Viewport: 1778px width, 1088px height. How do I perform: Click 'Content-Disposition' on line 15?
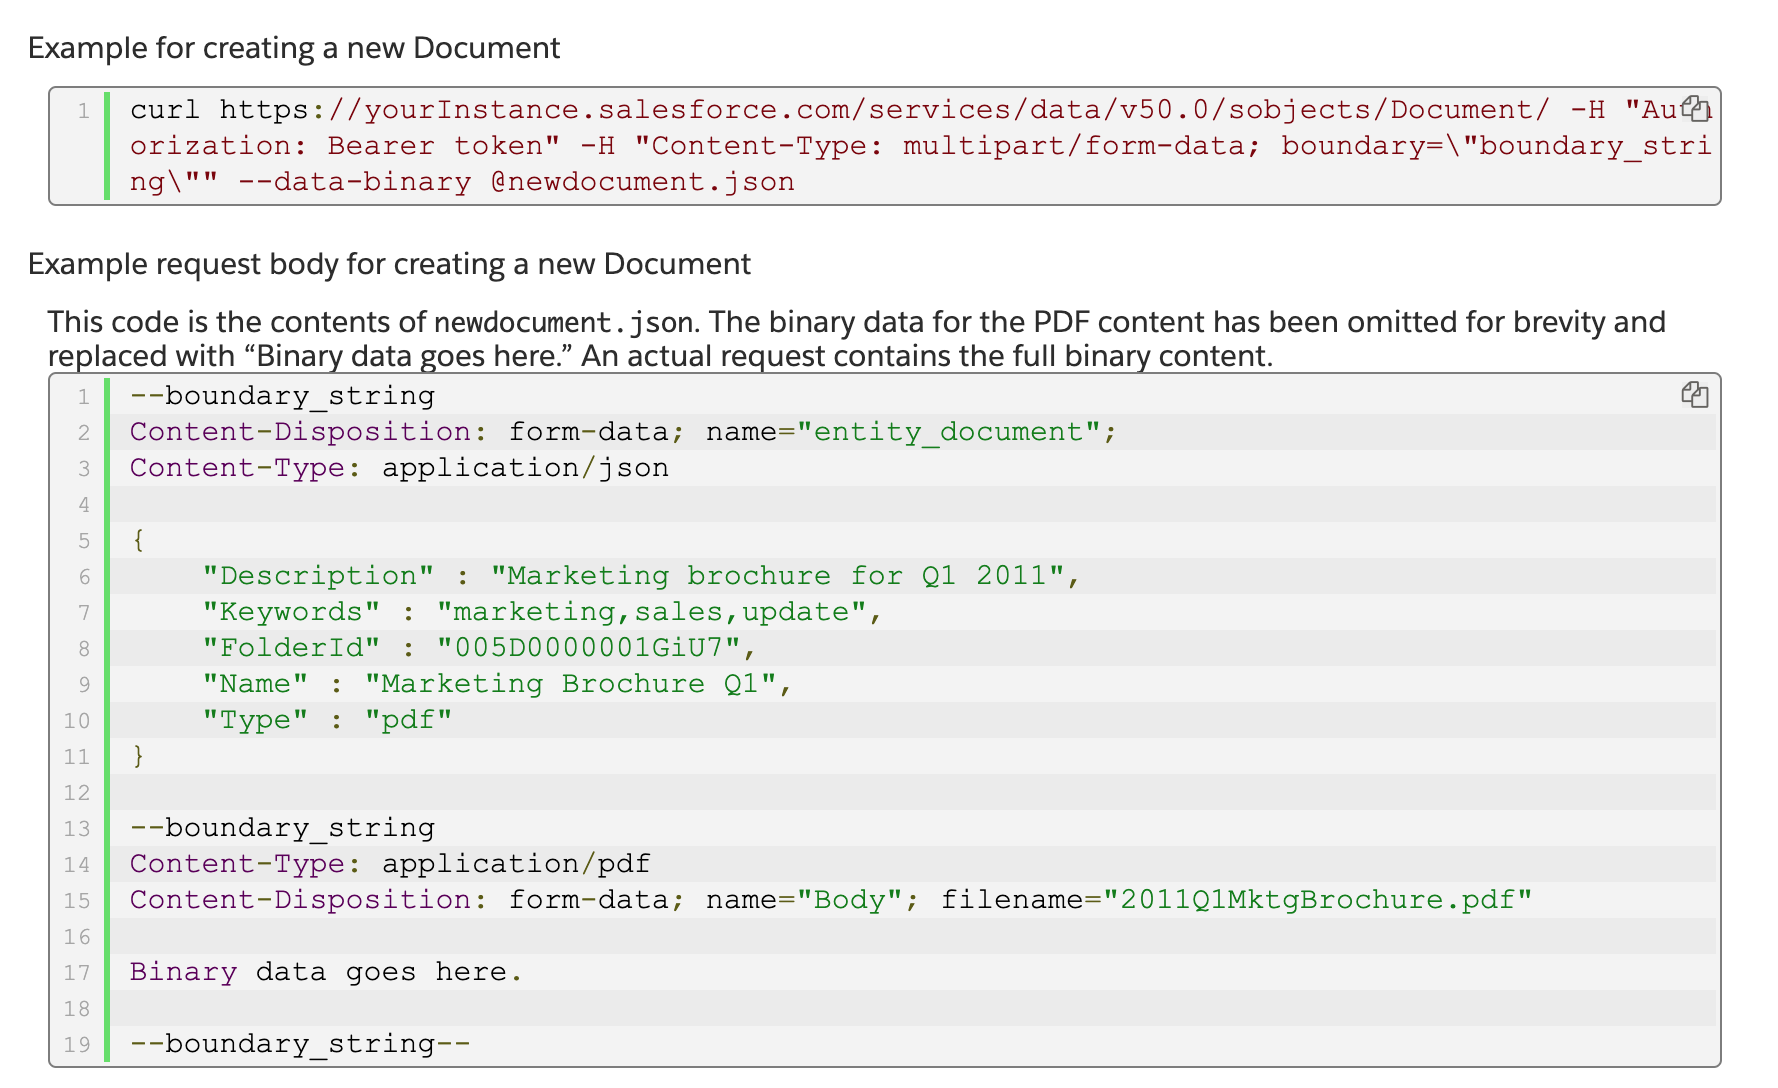pyautogui.click(x=300, y=900)
